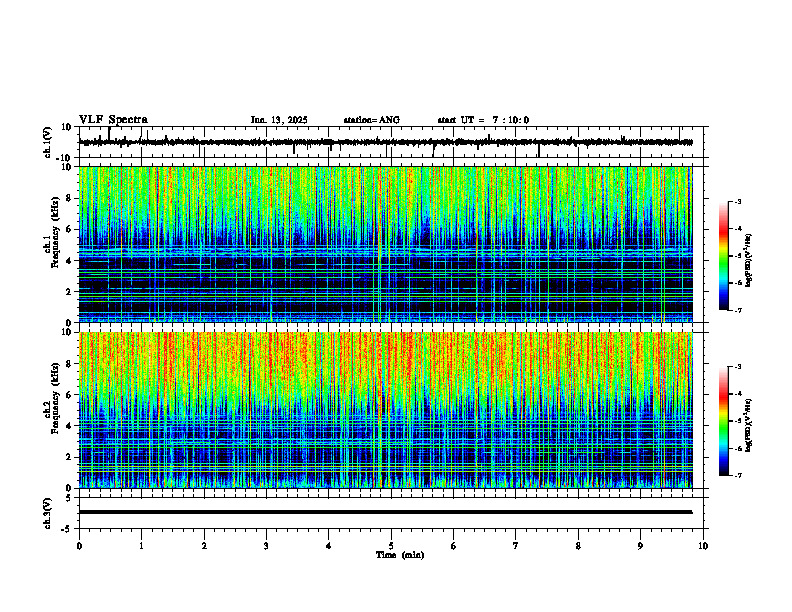This screenshot has width=792, height=612.
Task: Click the '-7' value on ch.1 colorbar
Action: [x=737, y=310]
